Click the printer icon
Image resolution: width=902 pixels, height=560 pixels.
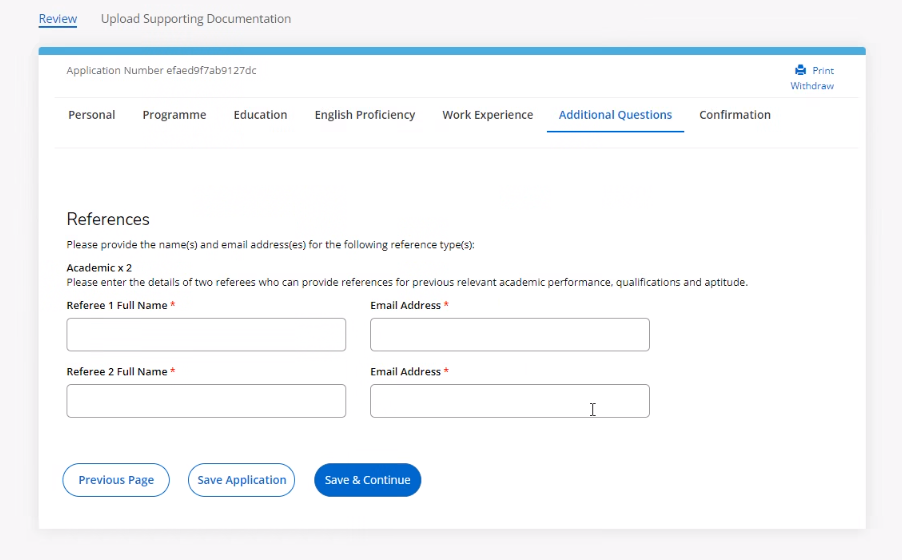800,70
